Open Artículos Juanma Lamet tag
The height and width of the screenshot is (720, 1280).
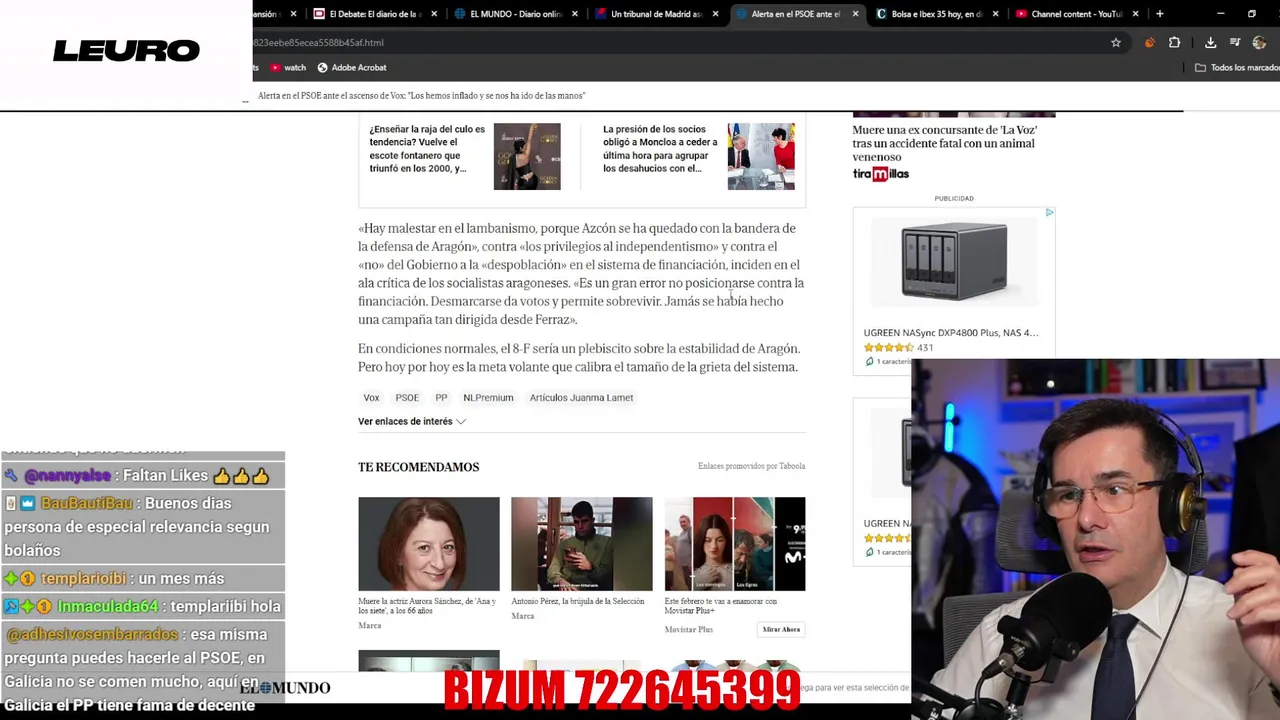[581, 398]
